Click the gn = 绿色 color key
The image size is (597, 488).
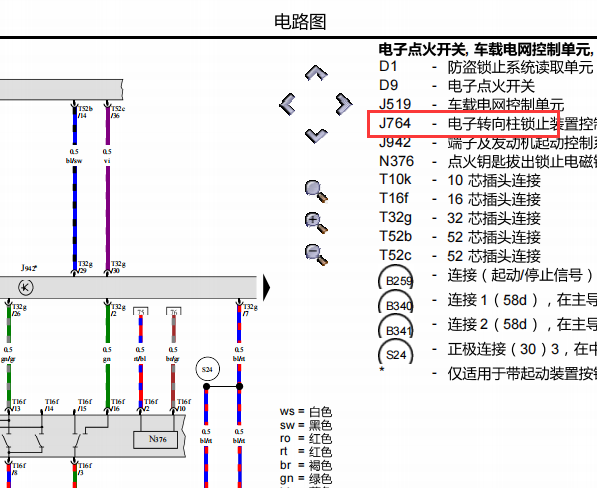coord(306,478)
